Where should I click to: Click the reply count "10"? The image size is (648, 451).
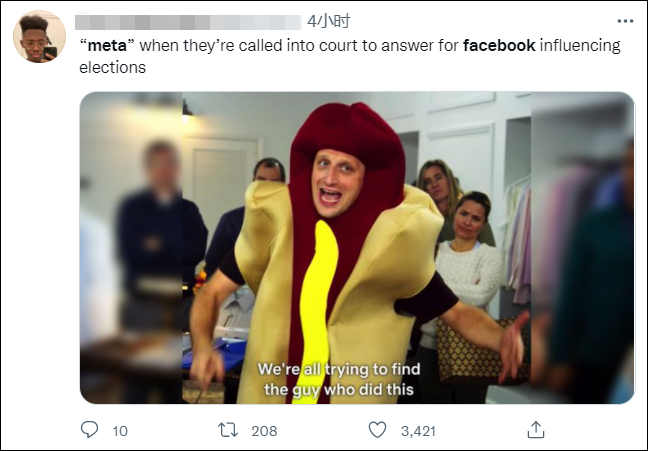coord(120,431)
